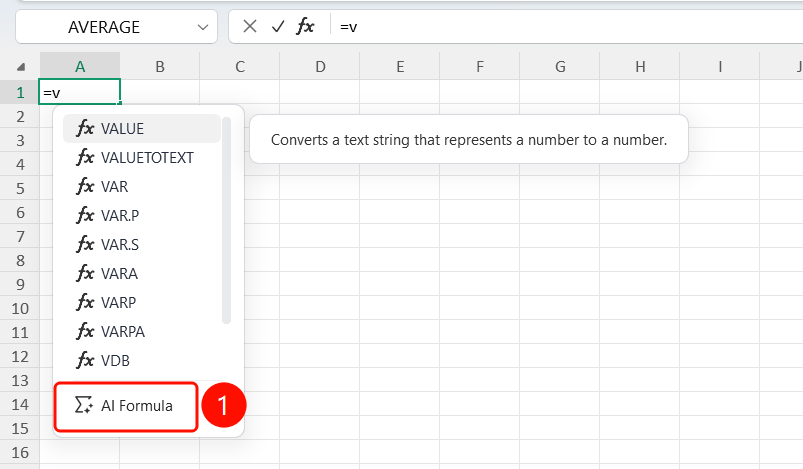
Task: Select VARPA in autocomplete list
Action: [141, 332]
